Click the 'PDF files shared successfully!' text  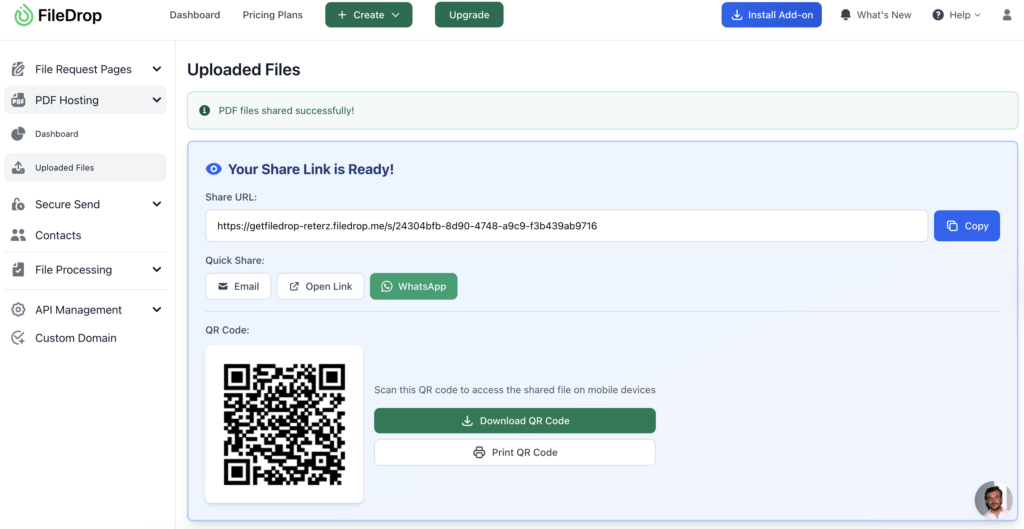coord(286,110)
